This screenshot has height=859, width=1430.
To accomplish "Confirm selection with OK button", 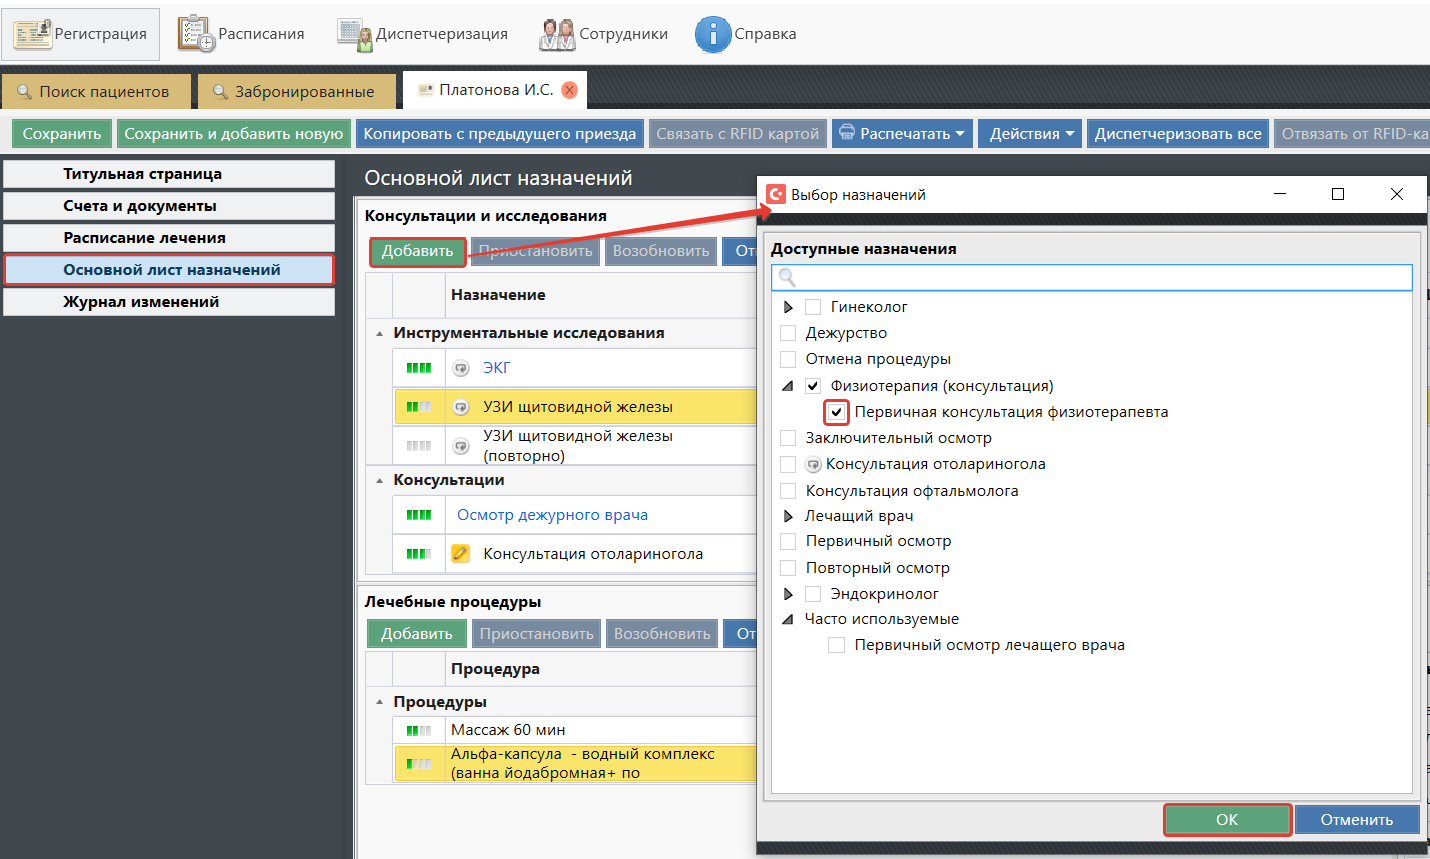I will click(1227, 820).
